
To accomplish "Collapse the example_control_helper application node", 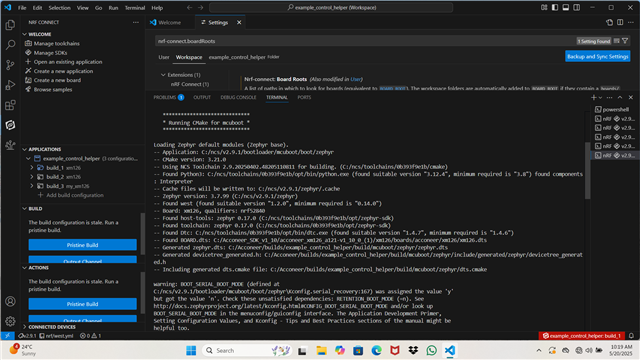I will [x=28, y=158].
